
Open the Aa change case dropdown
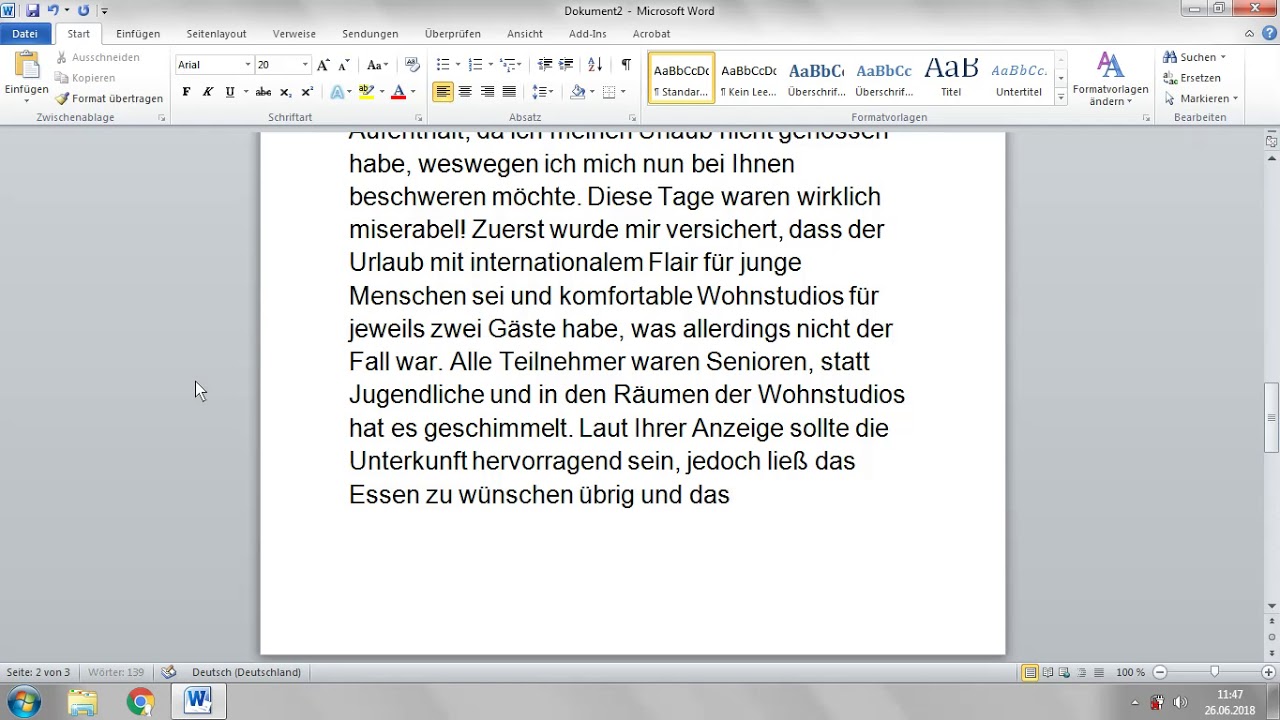coord(377,65)
